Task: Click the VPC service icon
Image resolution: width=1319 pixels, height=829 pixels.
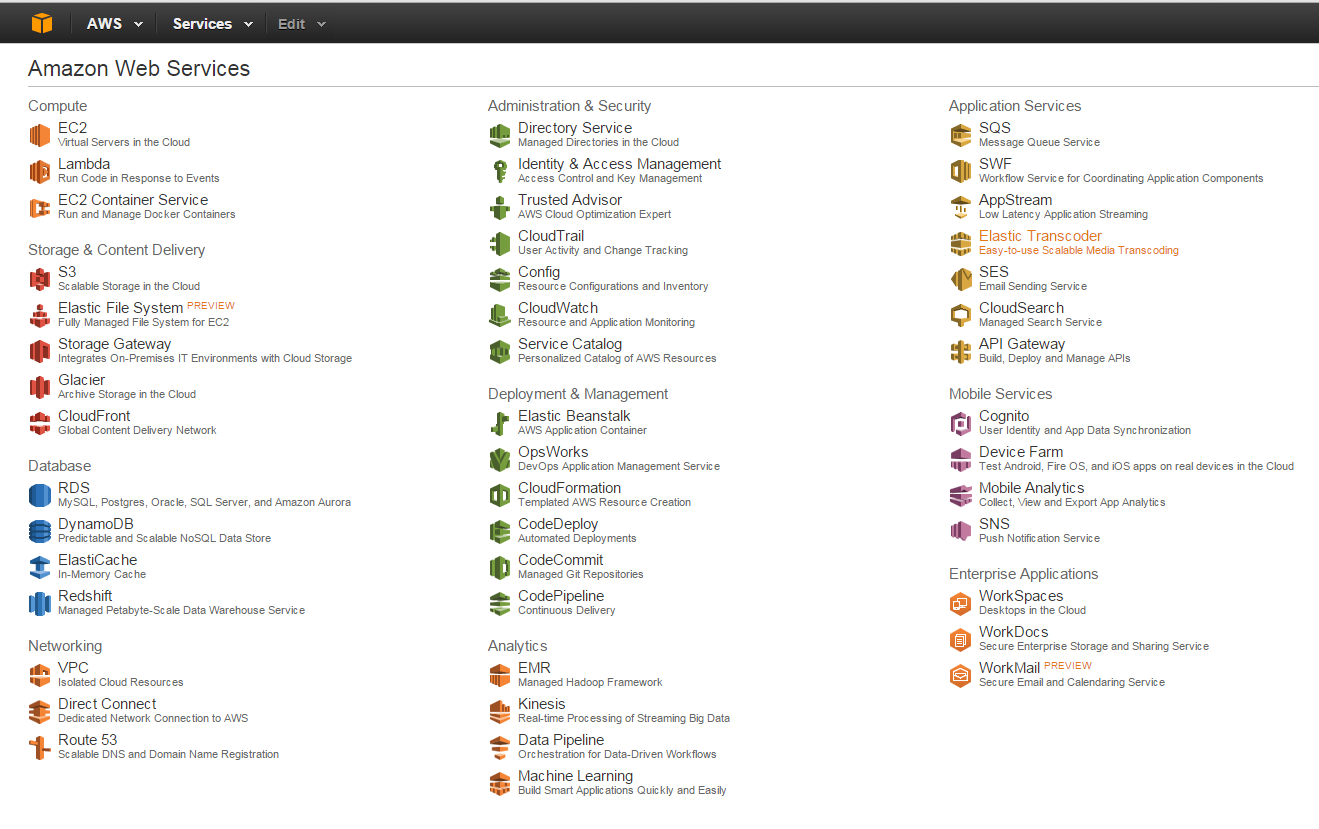Action: pyautogui.click(x=39, y=675)
